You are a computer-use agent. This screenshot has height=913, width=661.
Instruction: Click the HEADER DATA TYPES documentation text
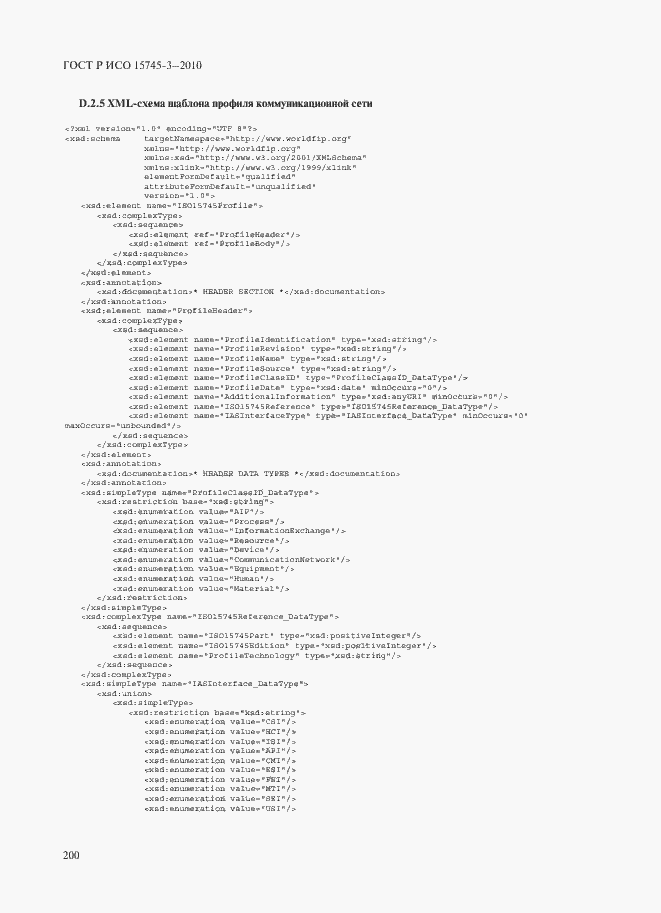pos(249,474)
